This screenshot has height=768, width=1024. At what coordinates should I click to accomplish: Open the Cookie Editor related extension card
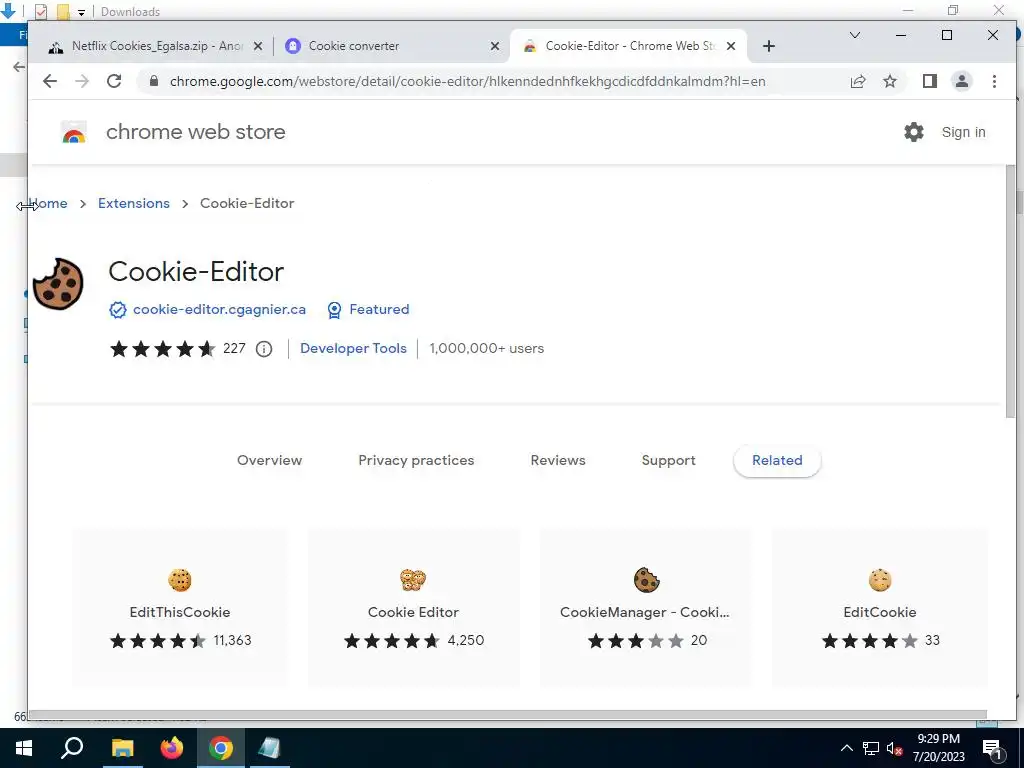(413, 607)
